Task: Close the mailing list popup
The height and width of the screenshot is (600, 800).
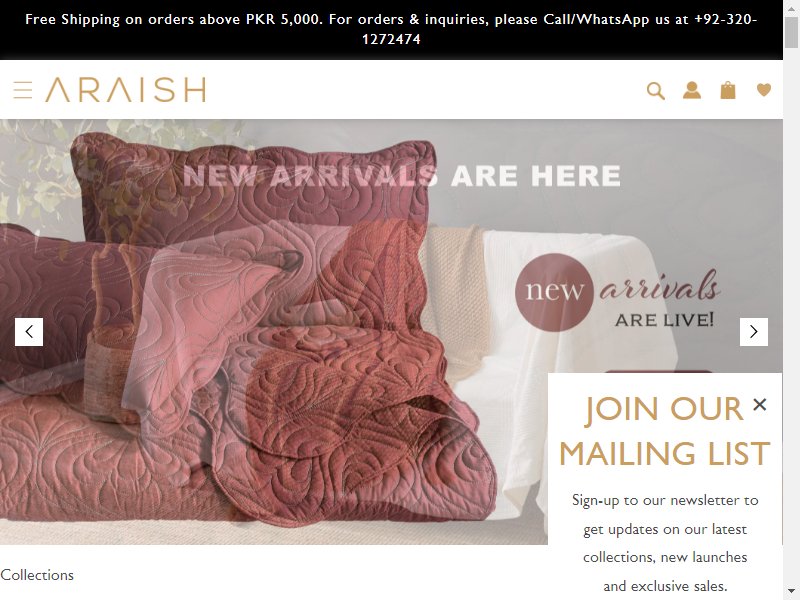Action: coord(760,405)
